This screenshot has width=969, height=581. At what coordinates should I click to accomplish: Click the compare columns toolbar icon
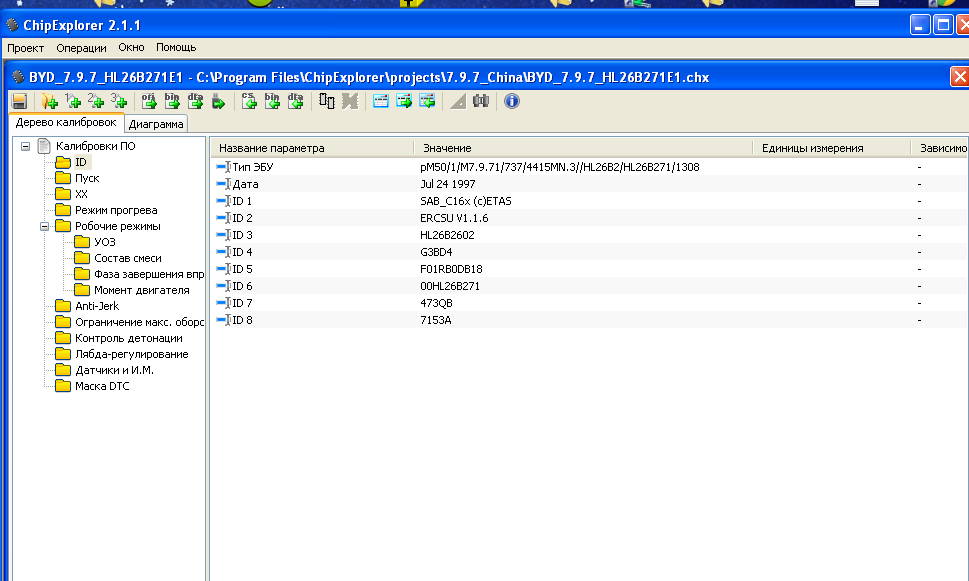pos(327,101)
